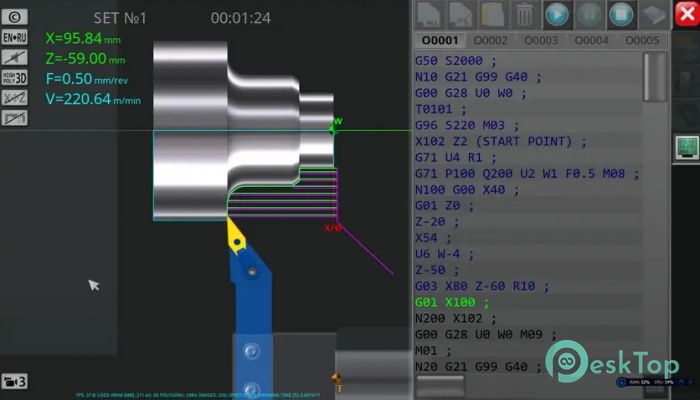Select line "G00 G28 U0 W0 M09 ;"
The image size is (700, 400).
[x=486, y=334]
